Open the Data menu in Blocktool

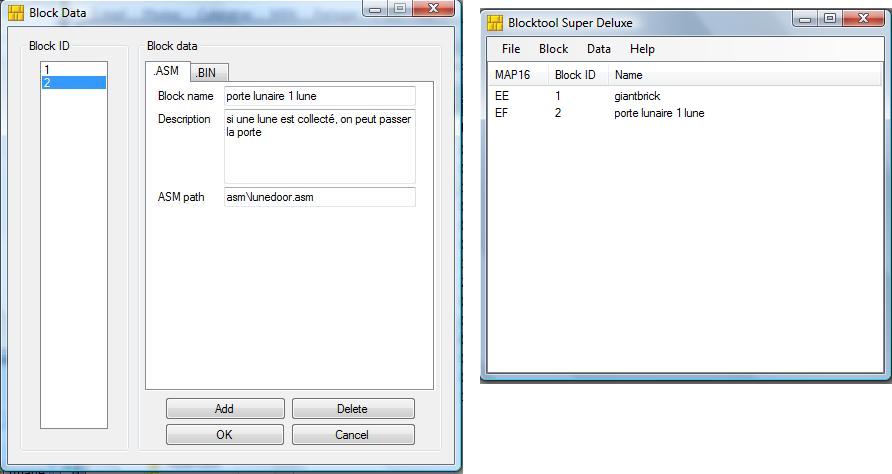pyautogui.click(x=598, y=49)
